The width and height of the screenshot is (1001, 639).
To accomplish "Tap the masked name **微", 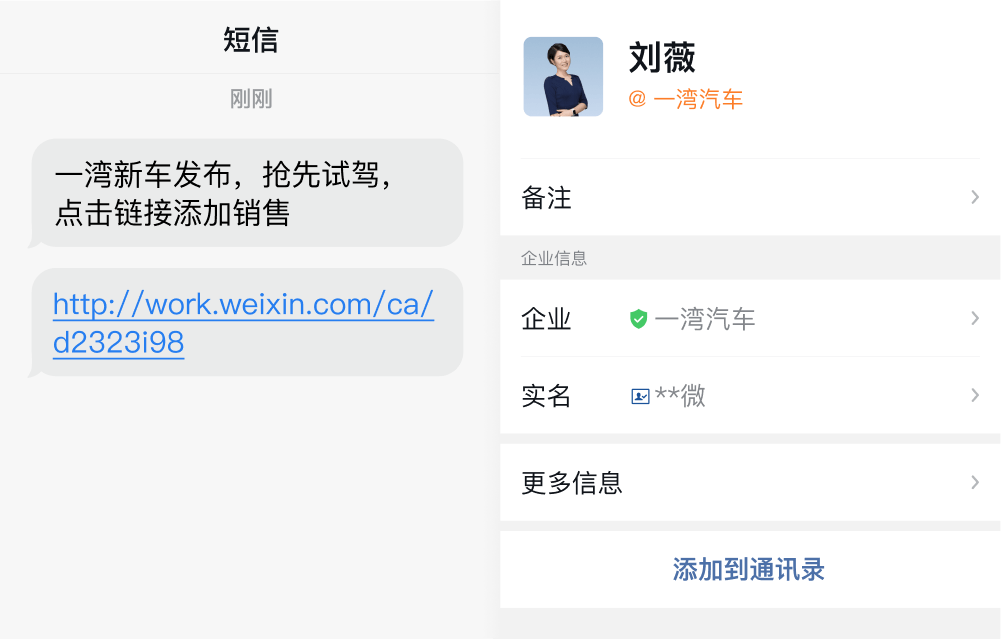I will pyautogui.click(x=681, y=396).
